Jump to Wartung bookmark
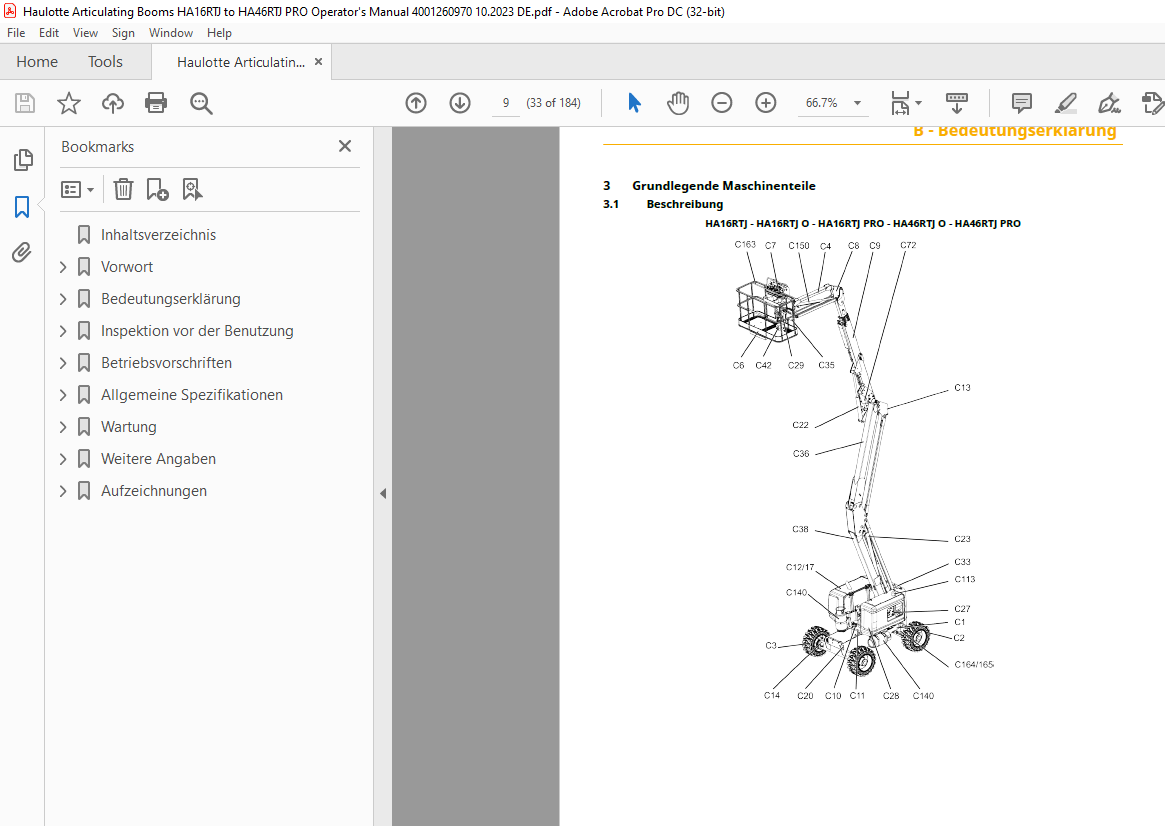 pyautogui.click(x=129, y=426)
